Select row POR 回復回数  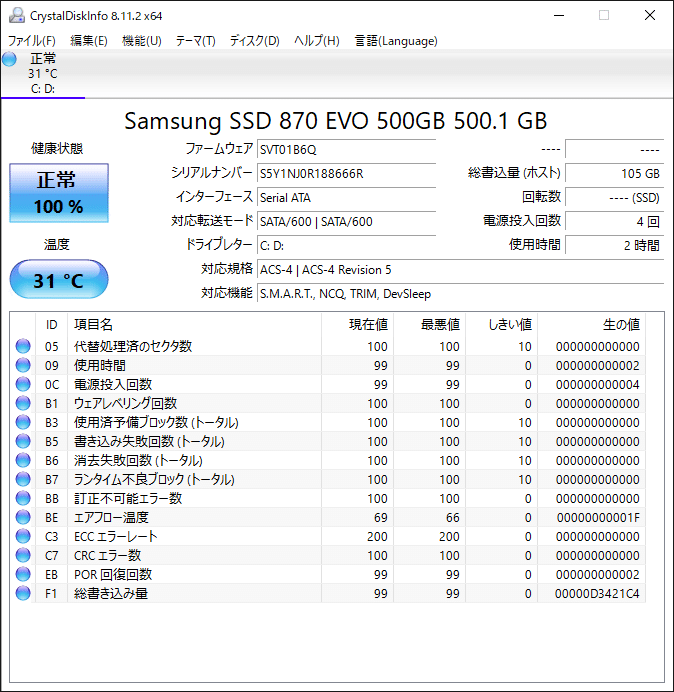click(328, 574)
